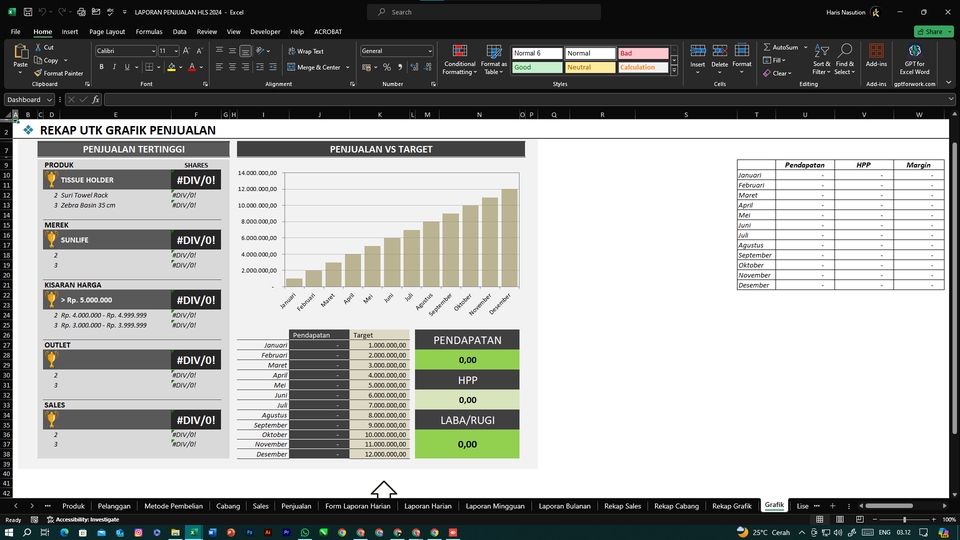Image resolution: width=960 pixels, height=540 pixels.
Task: Open the Clear dropdown
Action: [x=778, y=73]
